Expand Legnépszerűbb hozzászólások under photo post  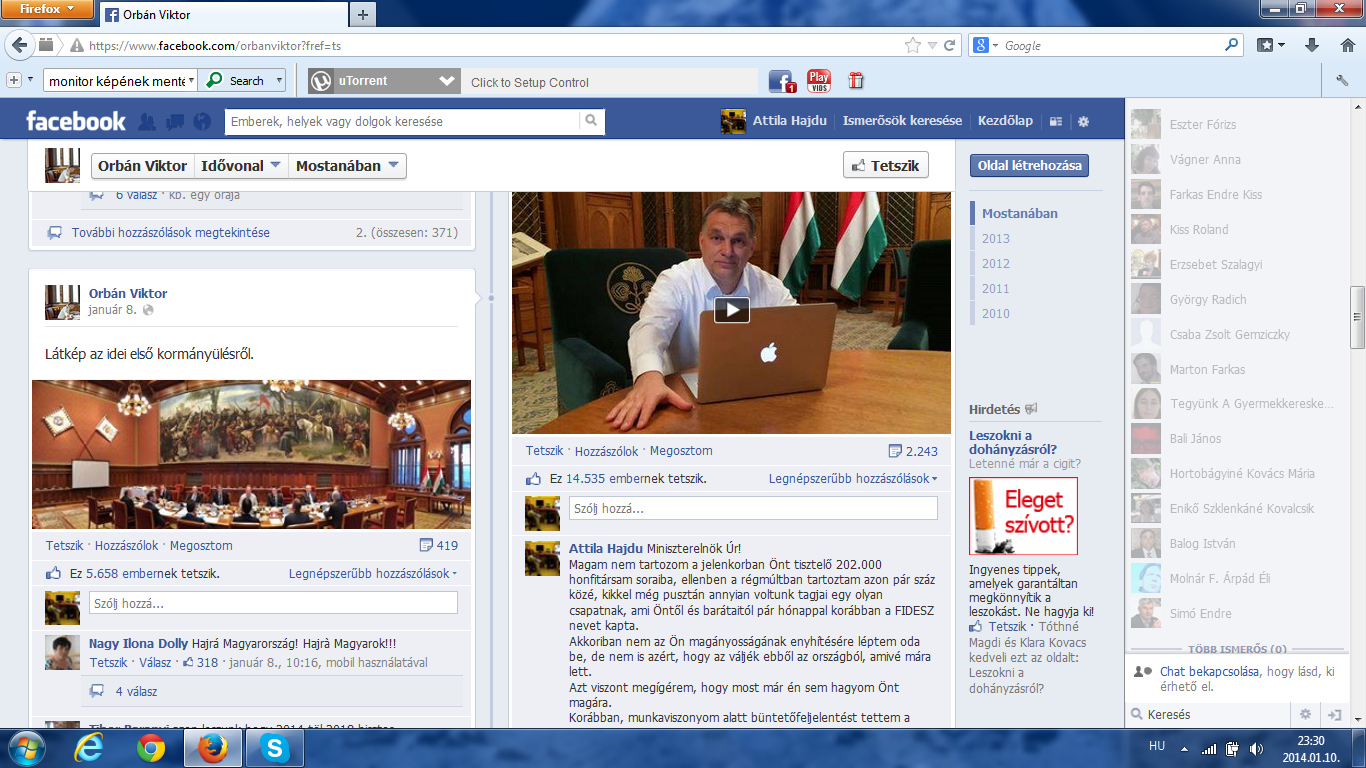tap(373, 574)
